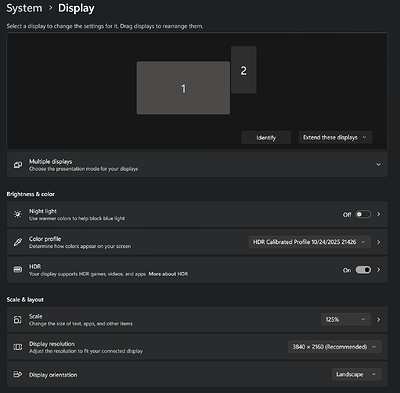Screen dimensions: 400x393
Task: Click the HDR badge icon
Action: 18,269
